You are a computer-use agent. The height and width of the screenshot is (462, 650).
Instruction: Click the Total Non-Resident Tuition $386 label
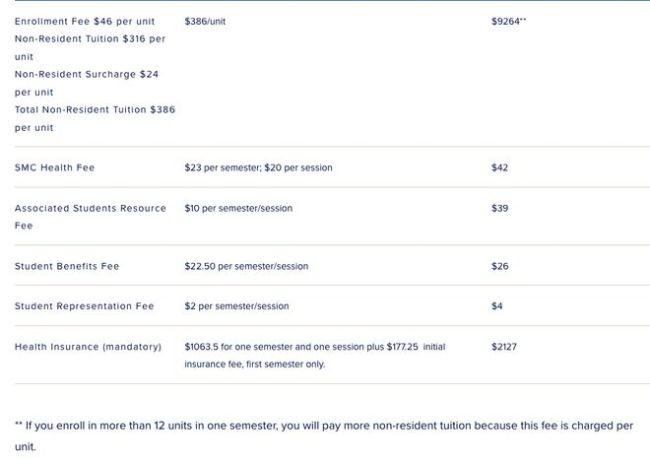coord(94,110)
